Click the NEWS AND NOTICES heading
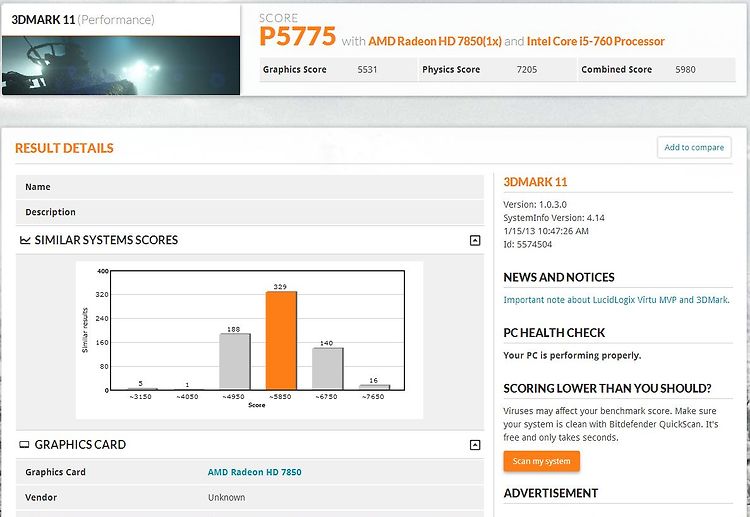The height and width of the screenshot is (517, 750). click(559, 277)
